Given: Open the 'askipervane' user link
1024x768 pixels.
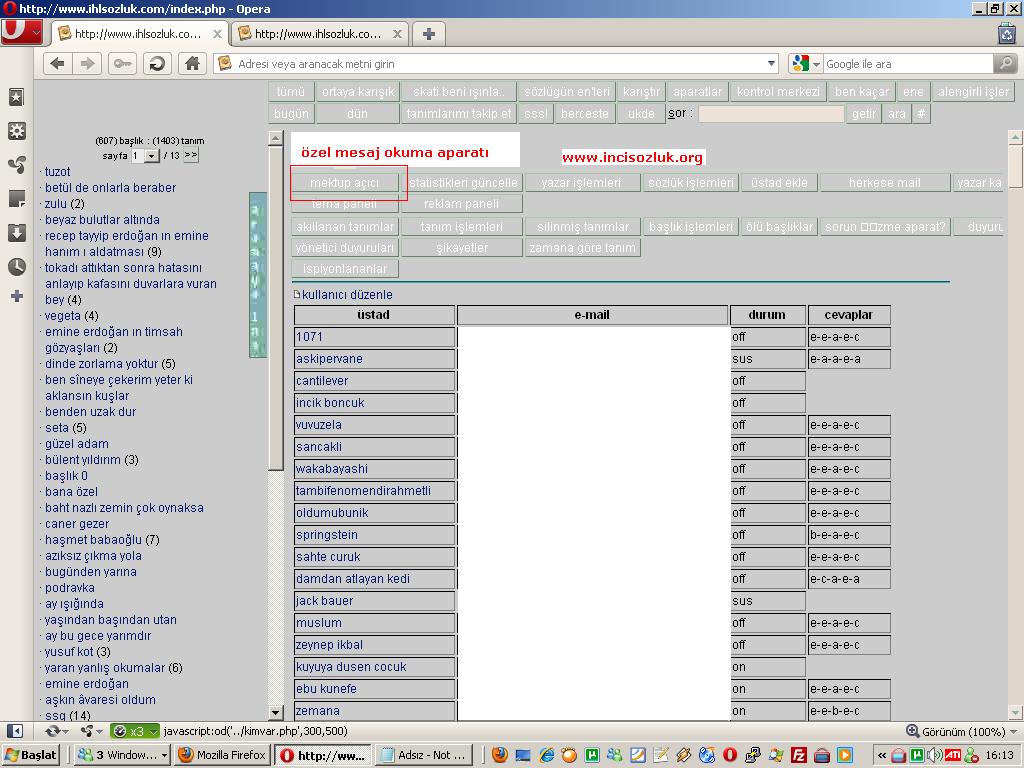Looking at the screenshot, I should (329, 359).
